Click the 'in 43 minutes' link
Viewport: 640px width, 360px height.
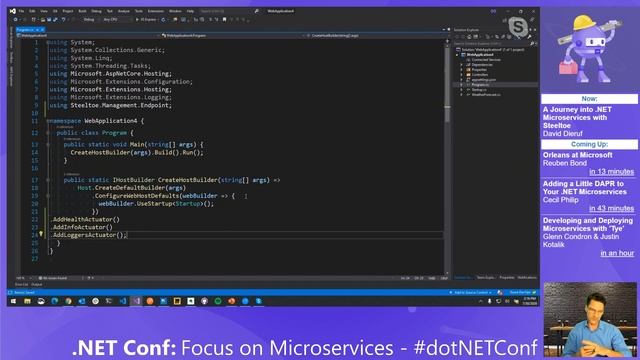click(611, 208)
